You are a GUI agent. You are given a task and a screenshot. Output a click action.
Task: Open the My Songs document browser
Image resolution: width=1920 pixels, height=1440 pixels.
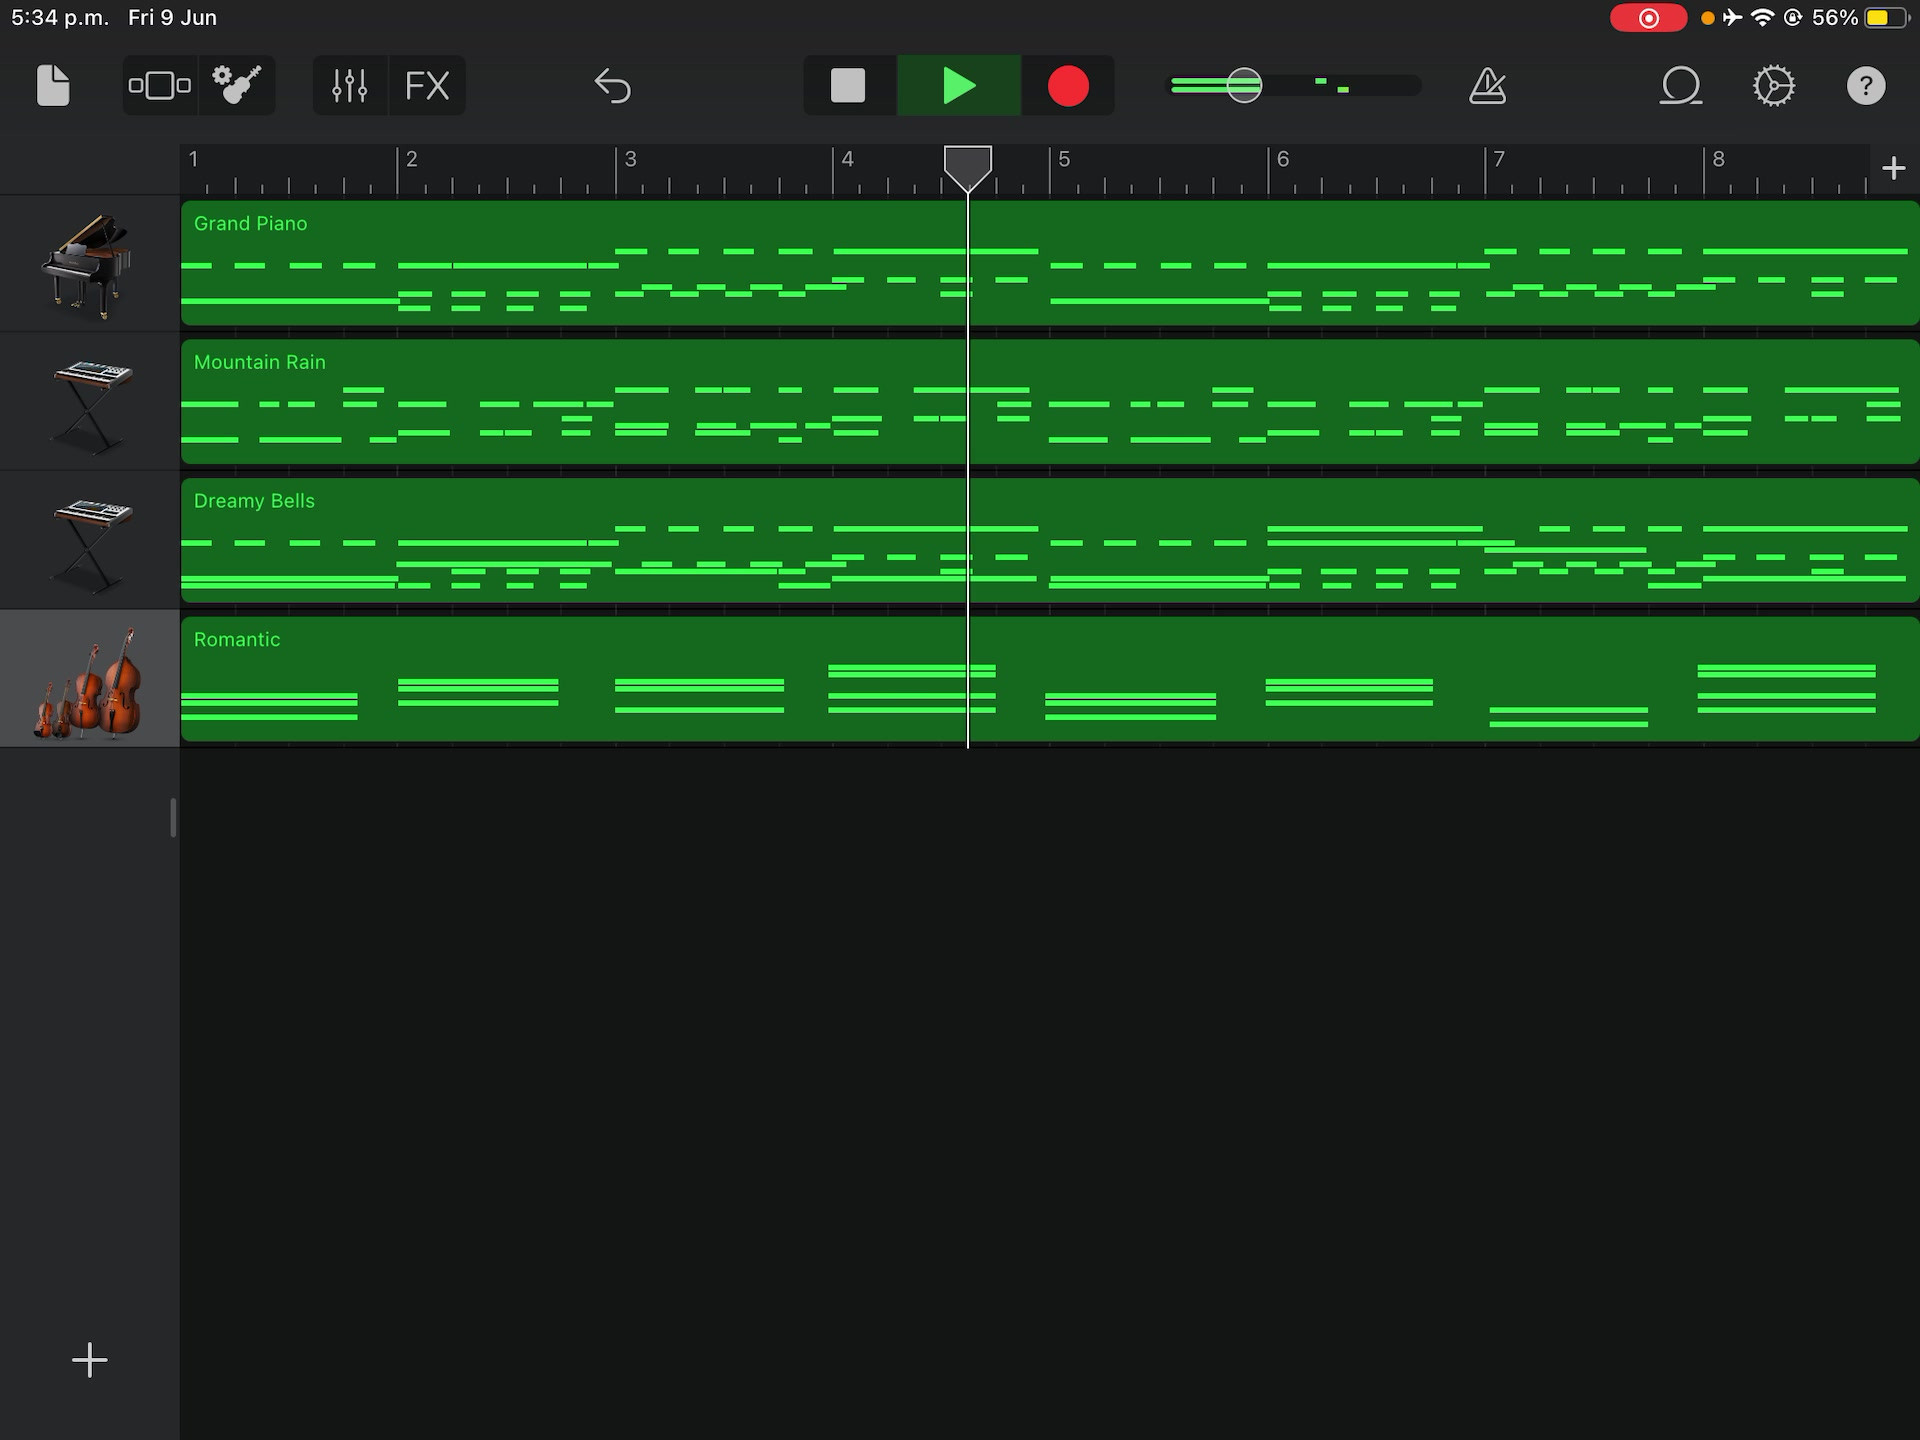tap(53, 86)
